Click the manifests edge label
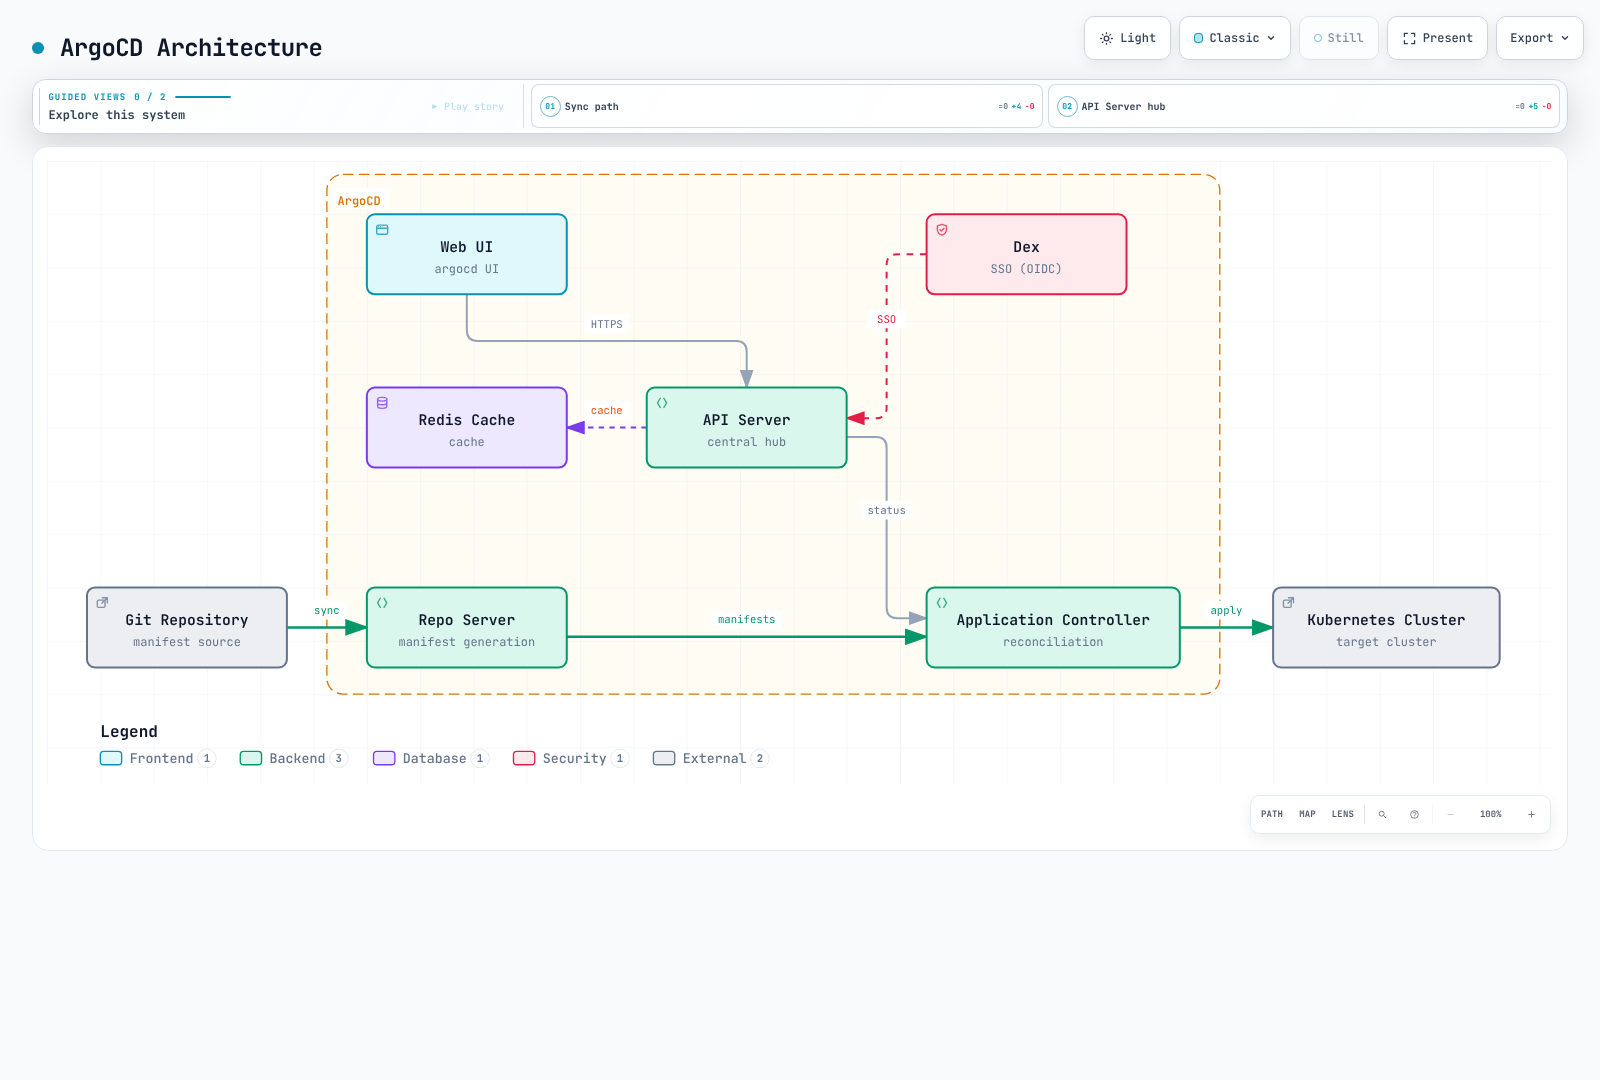Viewport: 1600px width, 1080px height. click(x=747, y=619)
